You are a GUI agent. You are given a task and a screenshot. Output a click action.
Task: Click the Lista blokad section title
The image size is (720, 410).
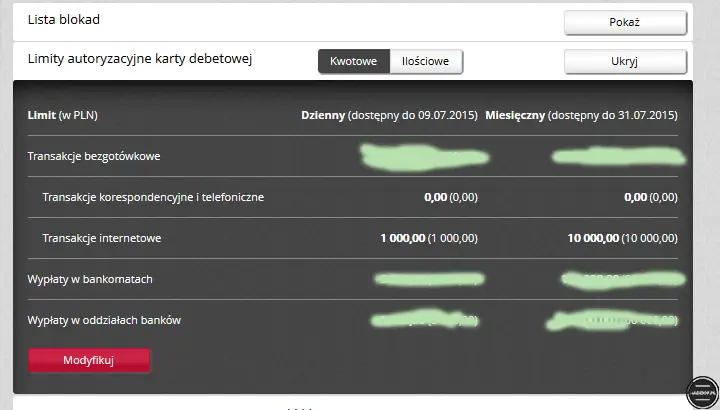[x=64, y=19]
